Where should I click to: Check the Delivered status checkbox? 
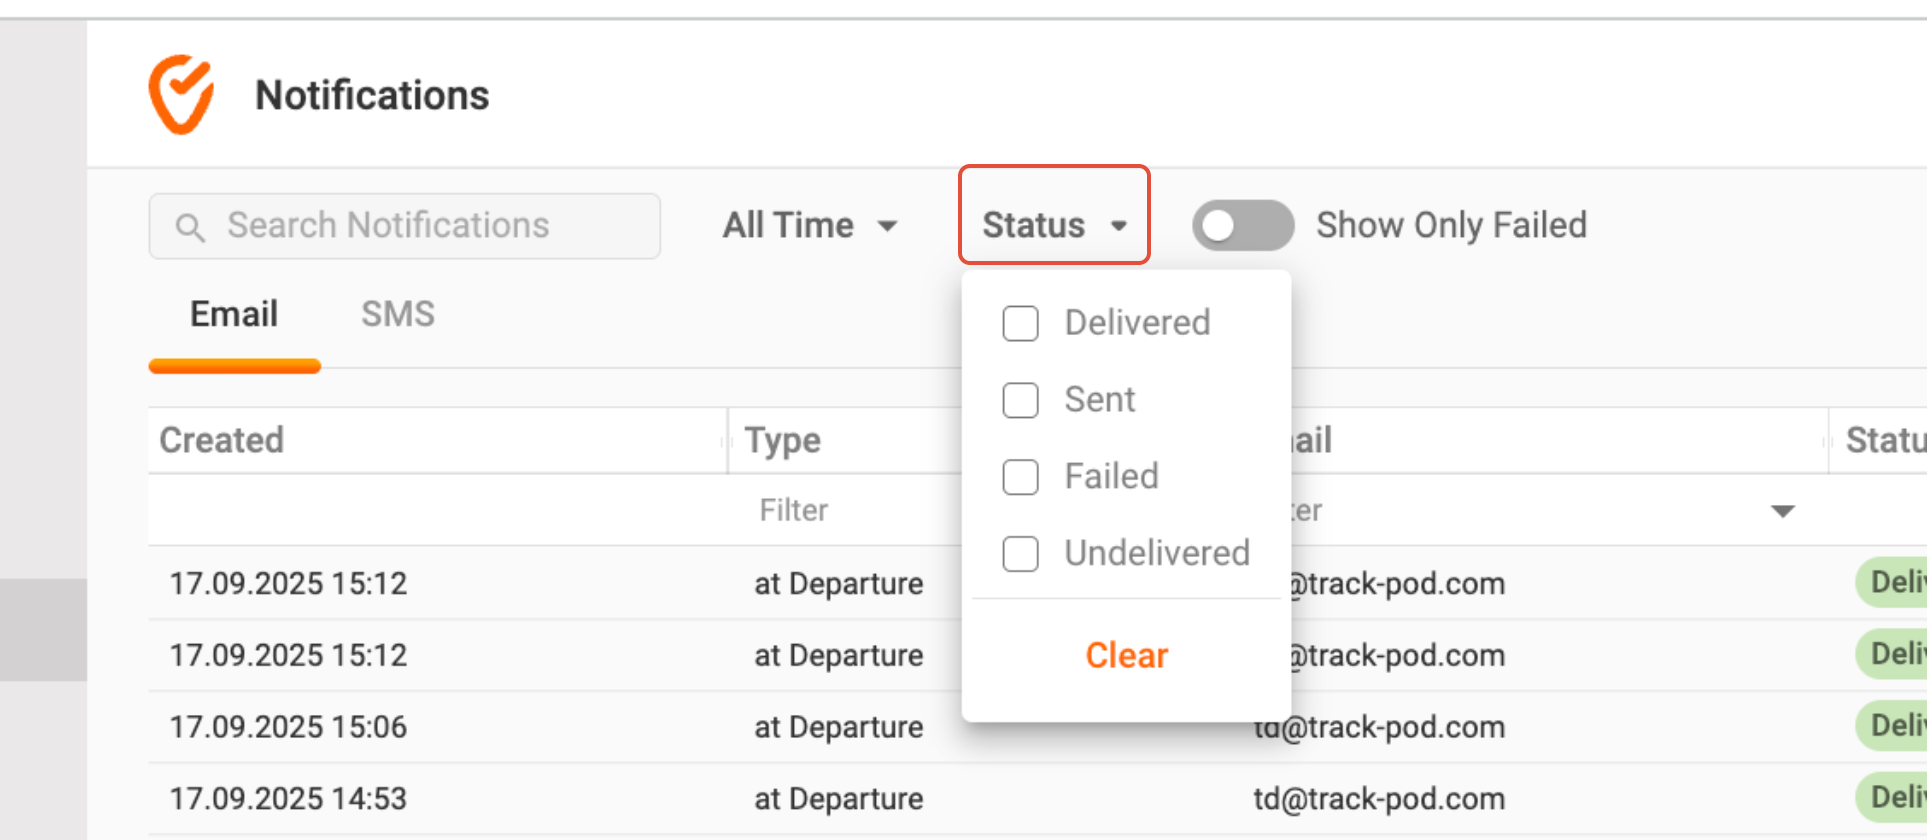click(x=1020, y=324)
